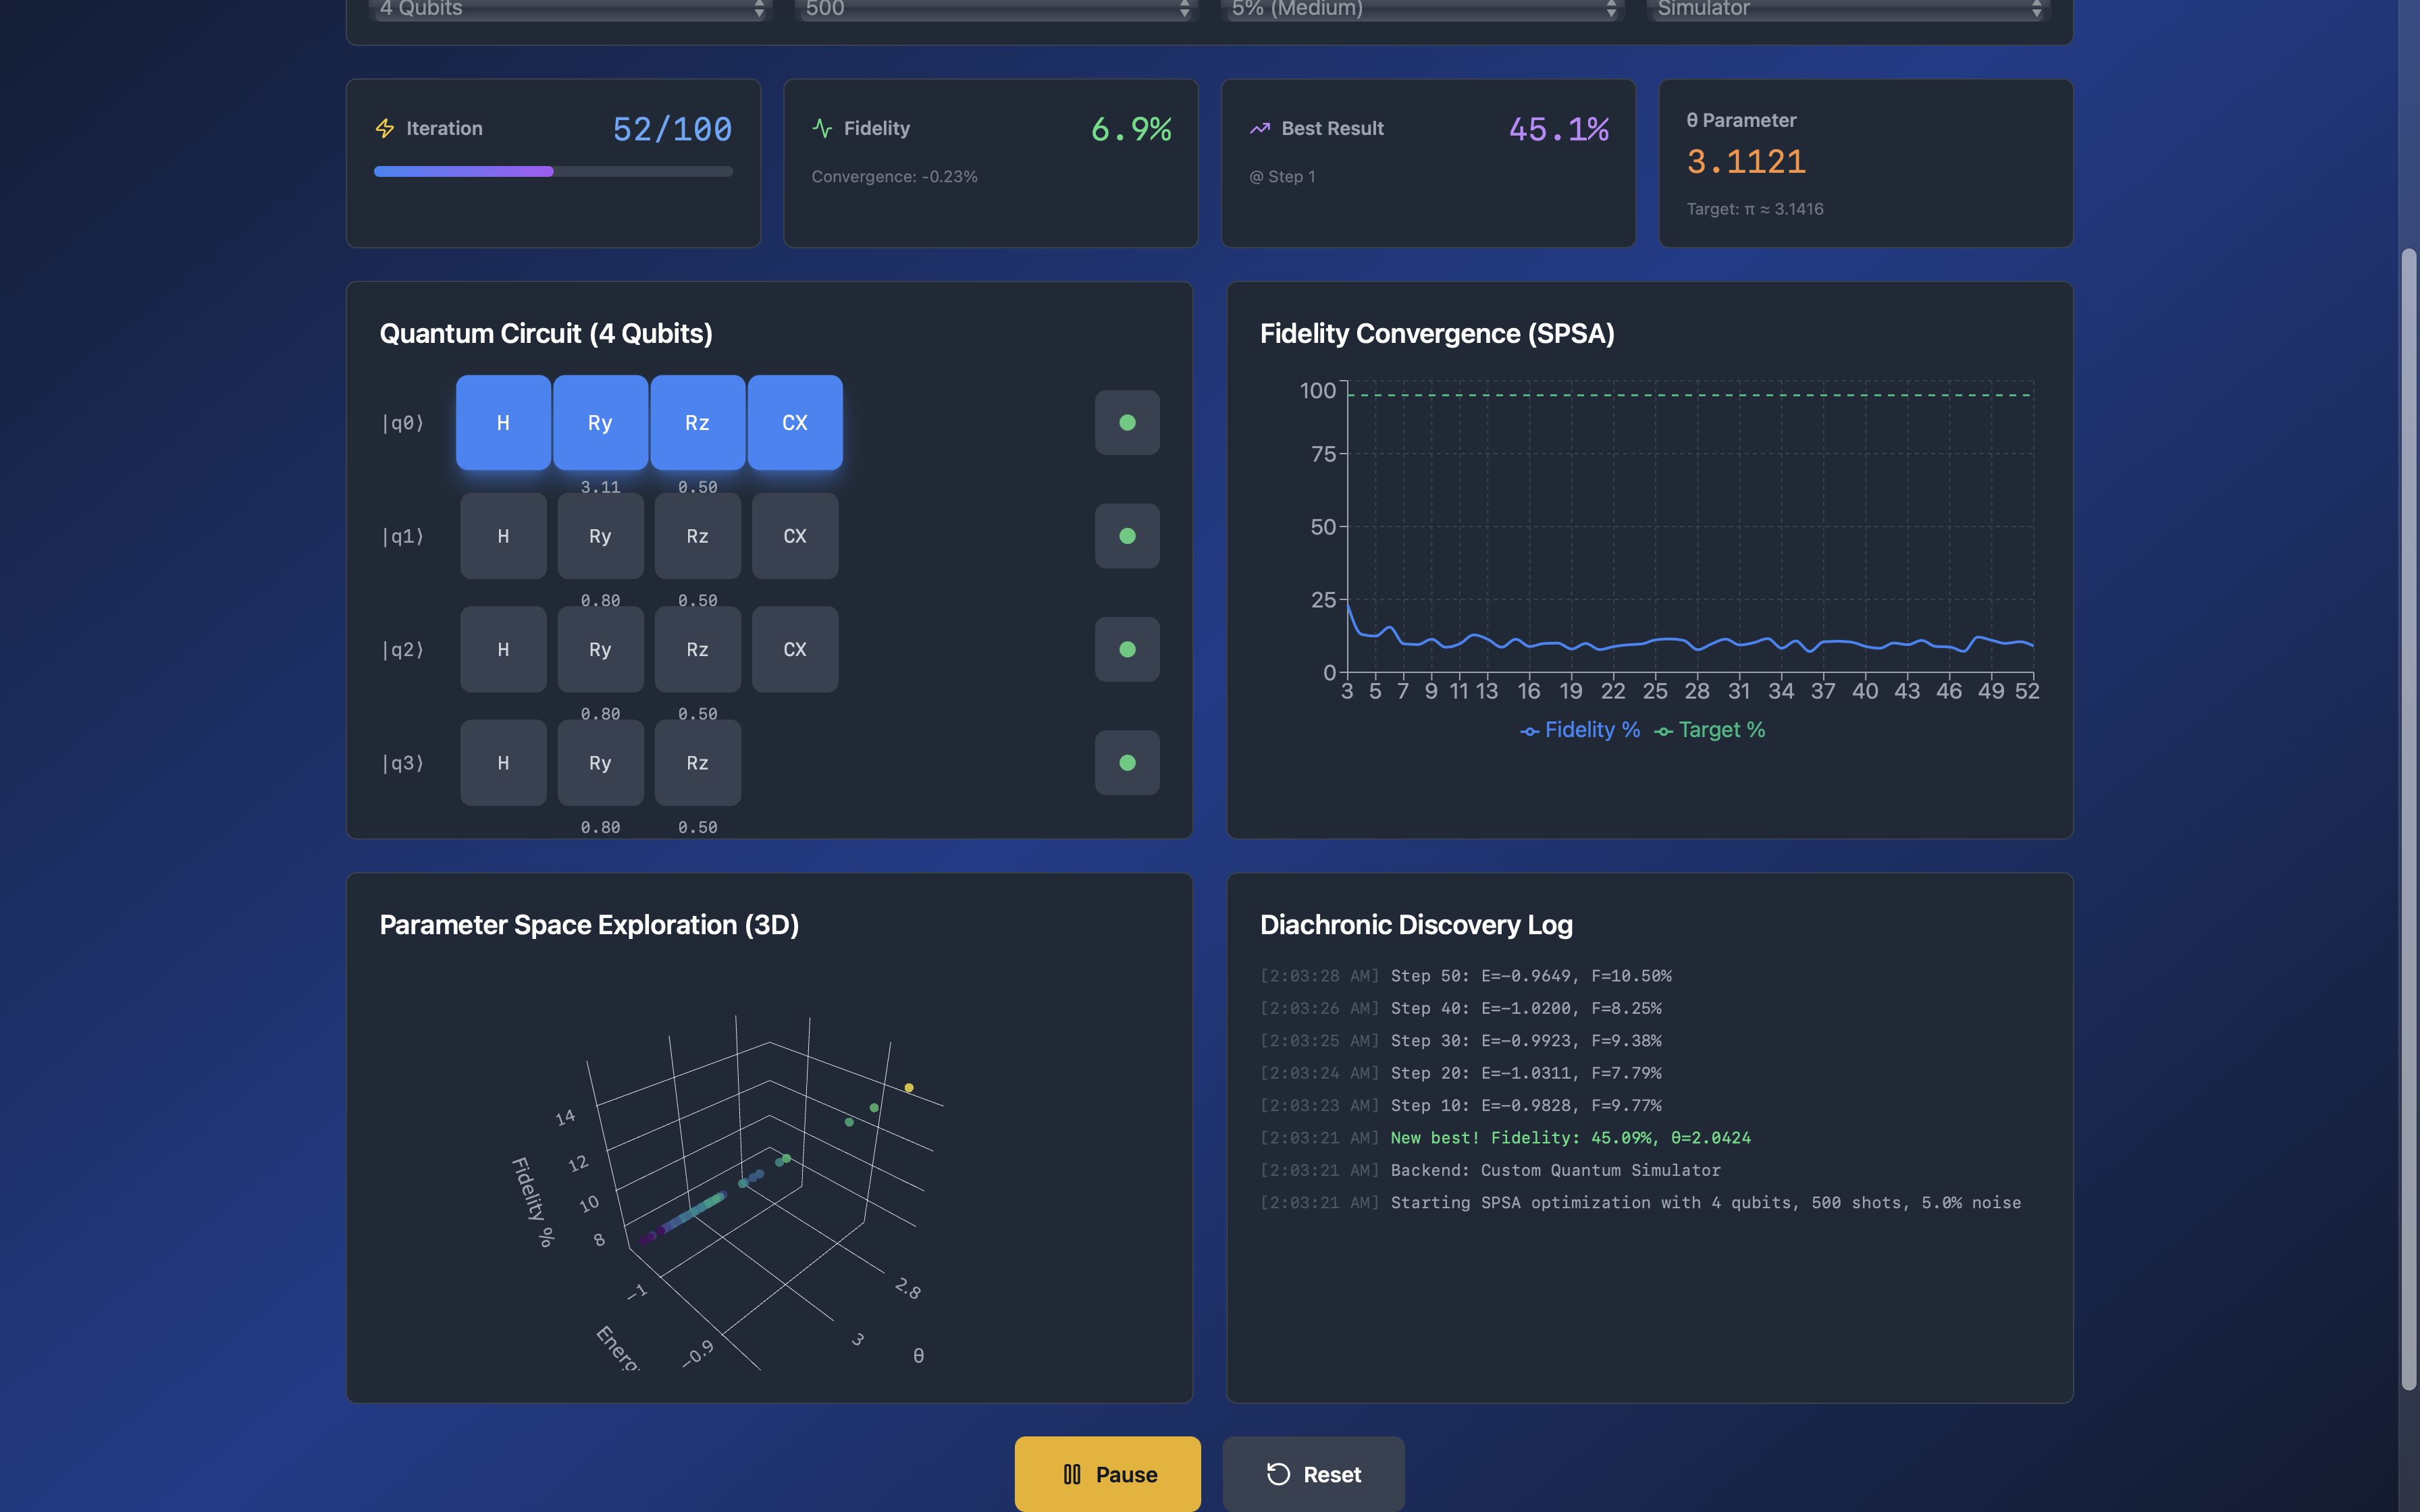
Task: Click the Pause button
Action: (x=1107, y=1473)
